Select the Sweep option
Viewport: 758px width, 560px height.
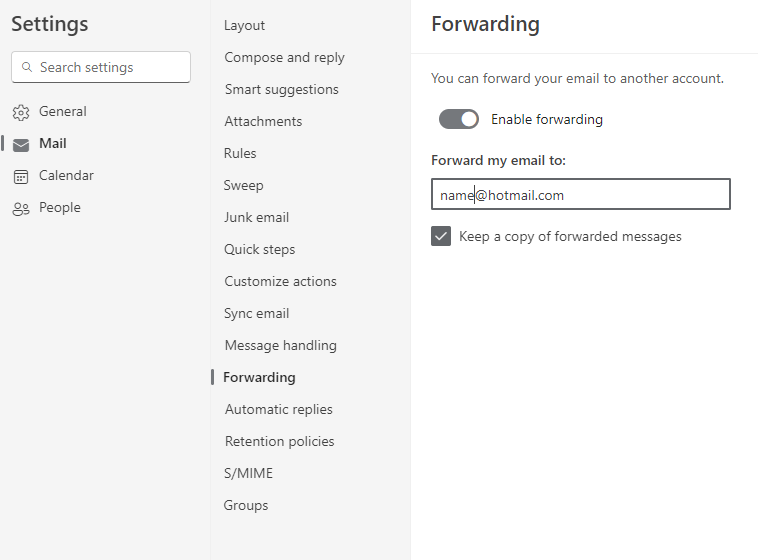click(243, 185)
